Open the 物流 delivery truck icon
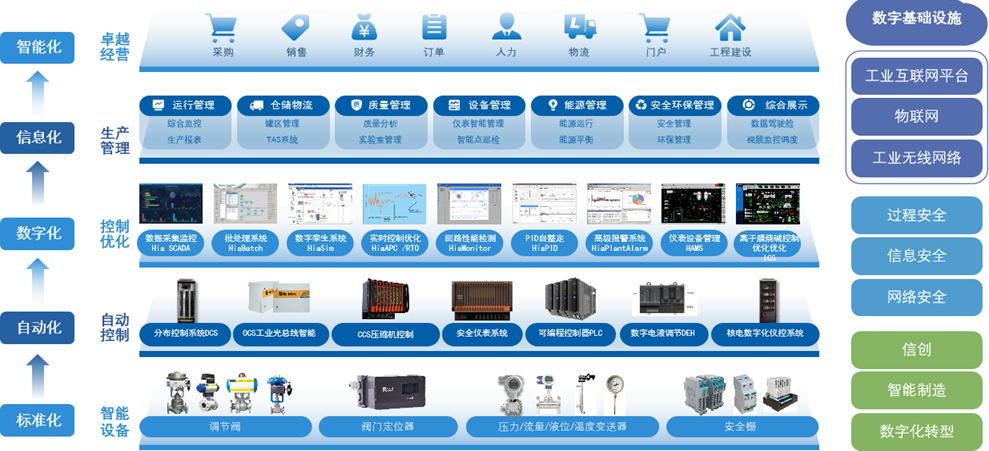 (579, 27)
